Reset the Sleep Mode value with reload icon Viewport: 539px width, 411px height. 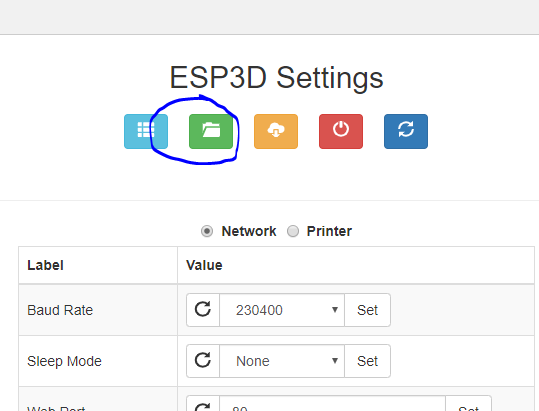(x=203, y=360)
